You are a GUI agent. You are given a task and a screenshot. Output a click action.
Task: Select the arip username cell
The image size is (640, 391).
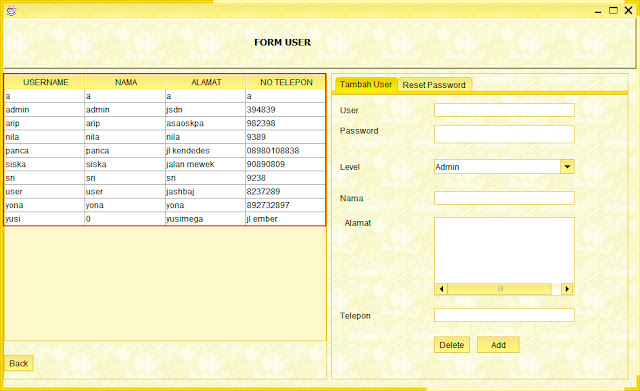click(44, 123)
